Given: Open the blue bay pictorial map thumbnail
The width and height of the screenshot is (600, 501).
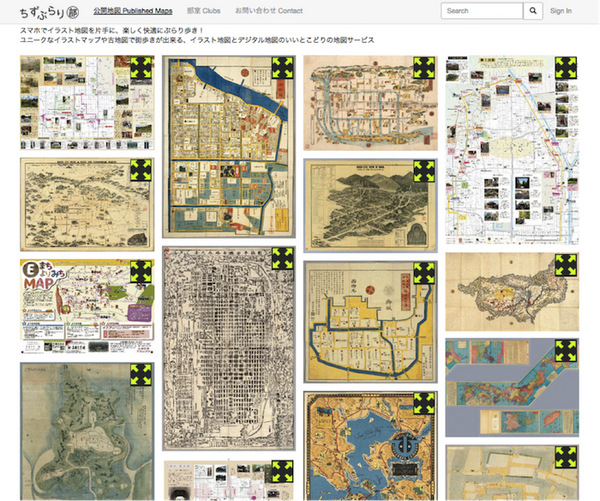Looking at the screenshot, I should [370, 446].
